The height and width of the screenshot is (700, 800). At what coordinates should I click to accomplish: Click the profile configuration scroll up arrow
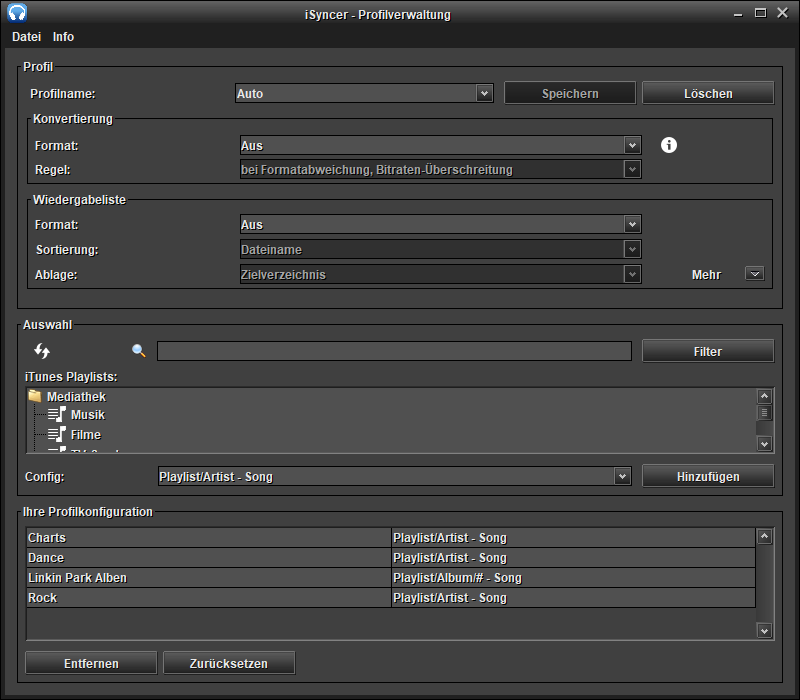[764, 536]
